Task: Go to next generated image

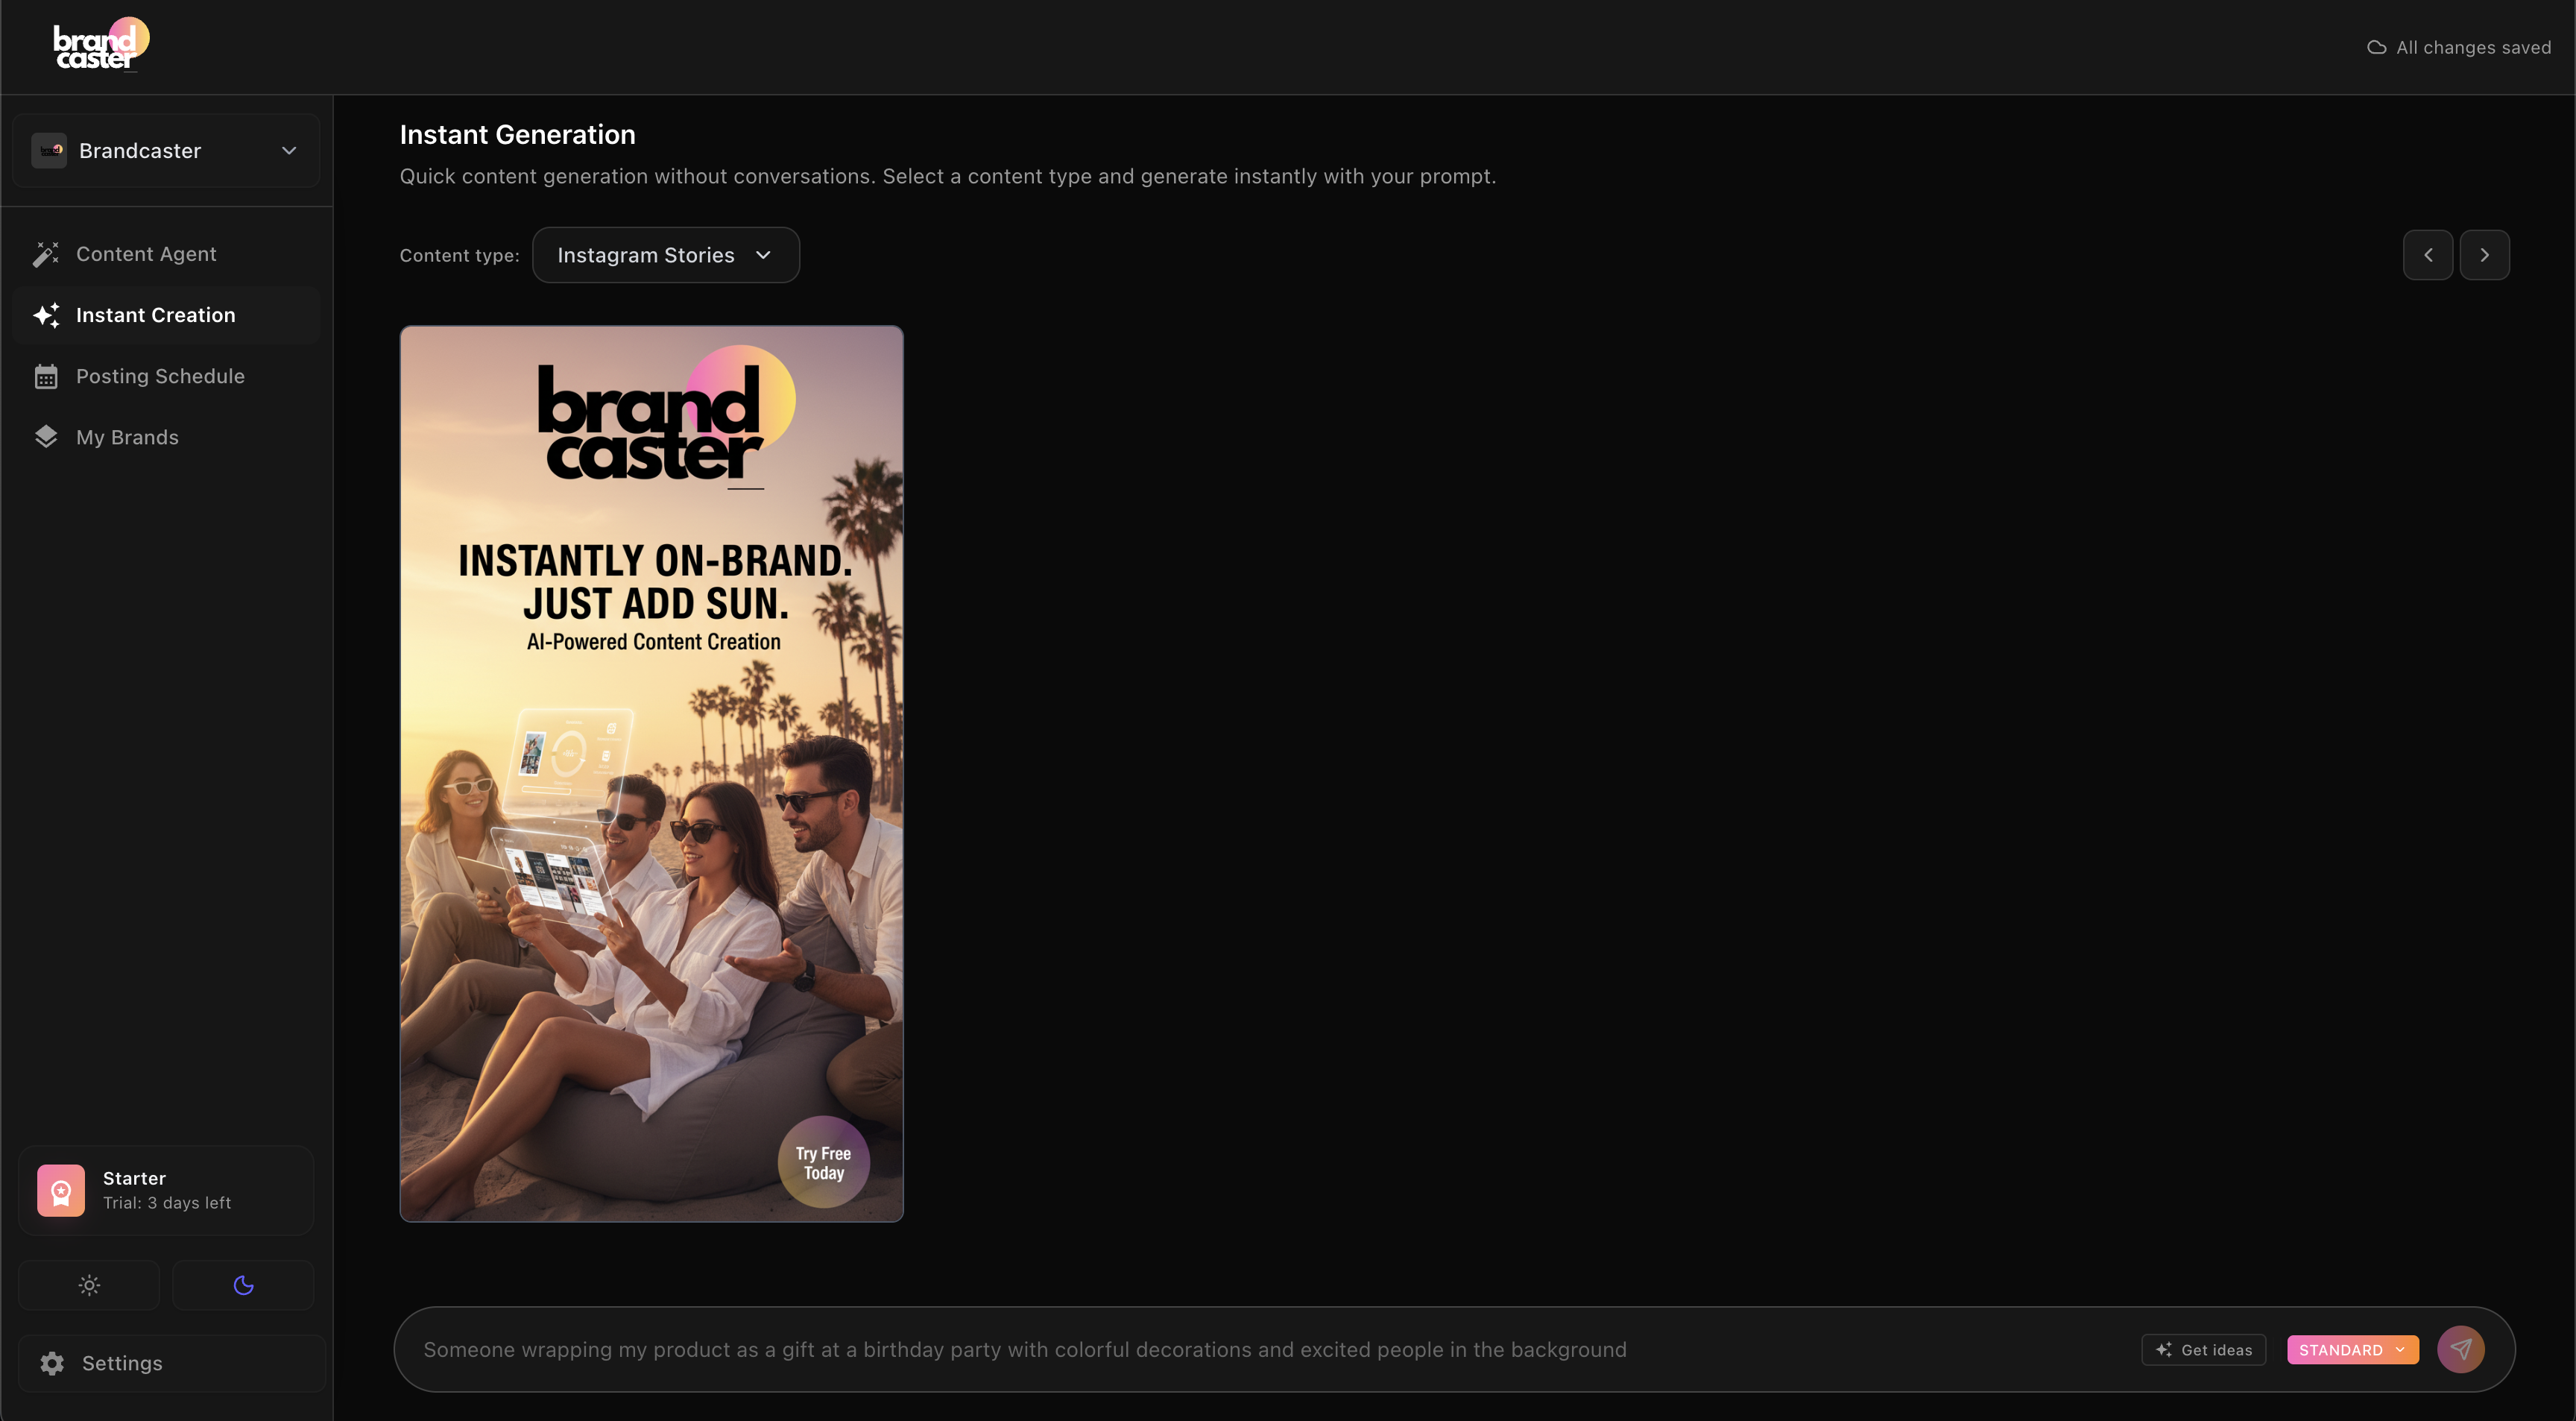Action: [x=2484, y=255]
